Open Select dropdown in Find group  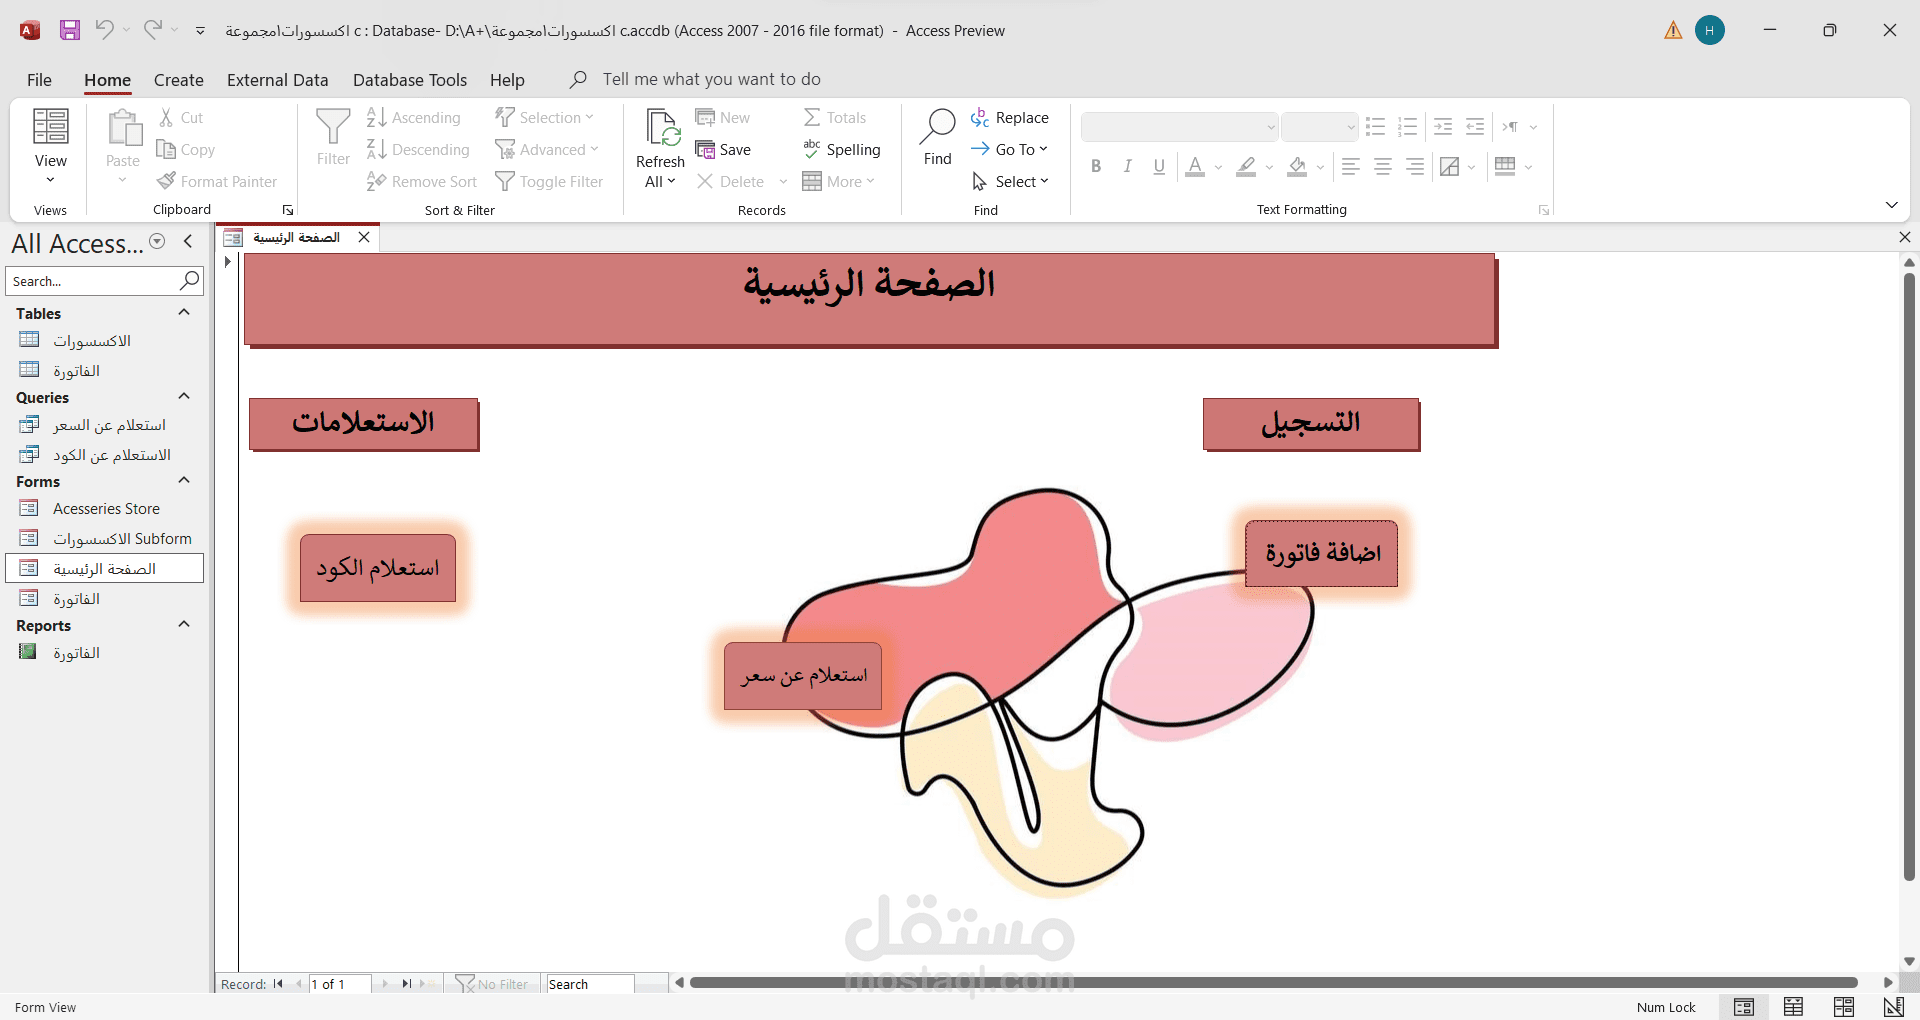[1010, 182]
